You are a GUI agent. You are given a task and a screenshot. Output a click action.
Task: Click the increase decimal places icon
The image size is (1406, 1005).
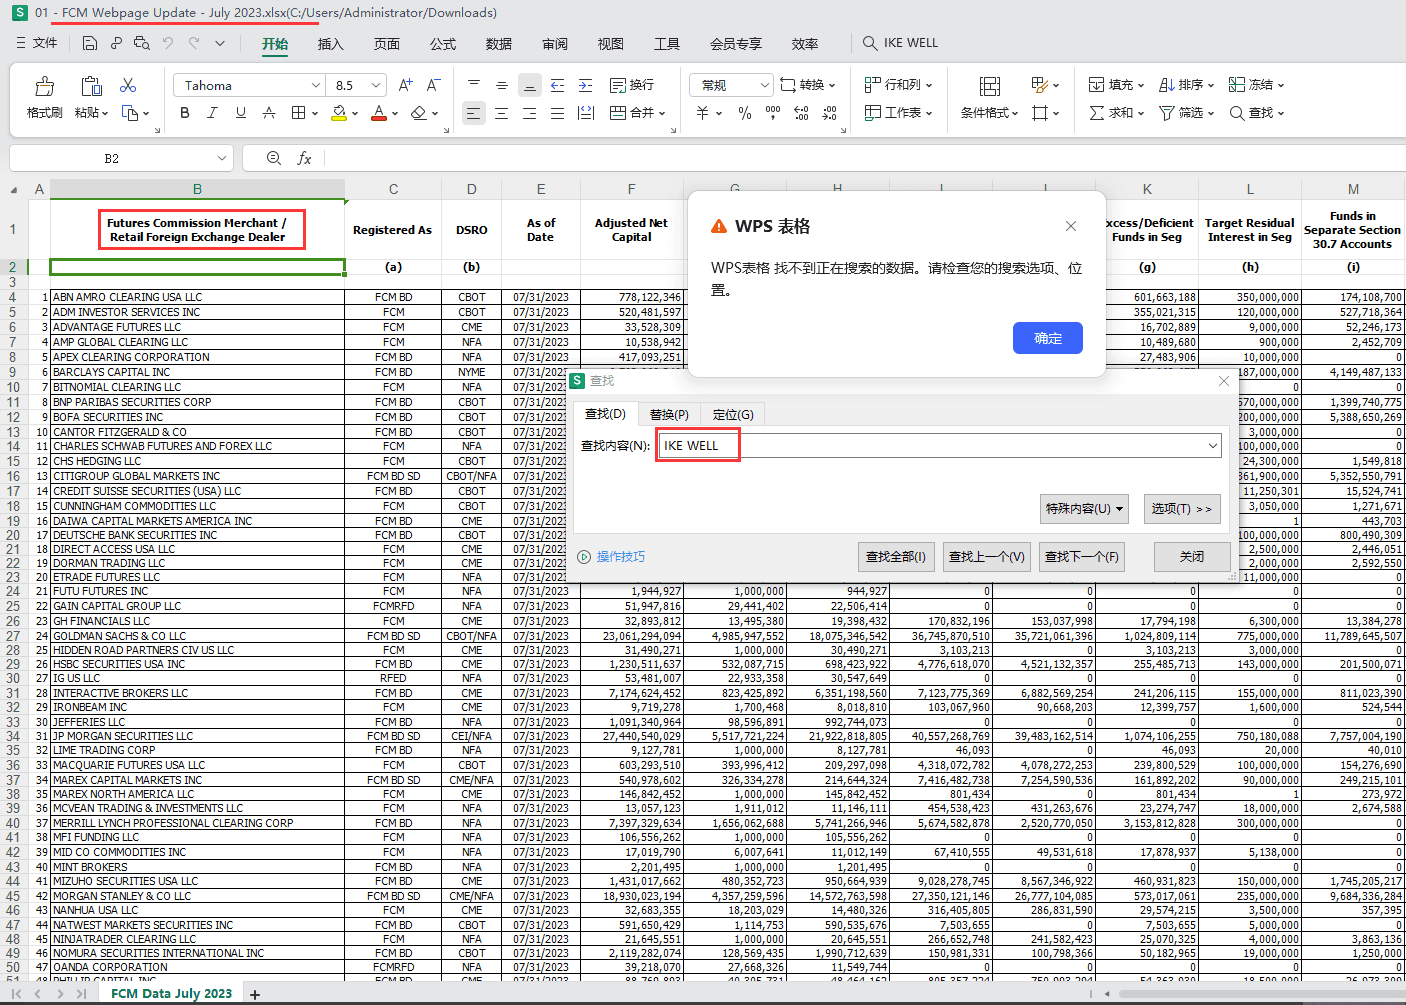pyautogui.click(x=801, y=113)
